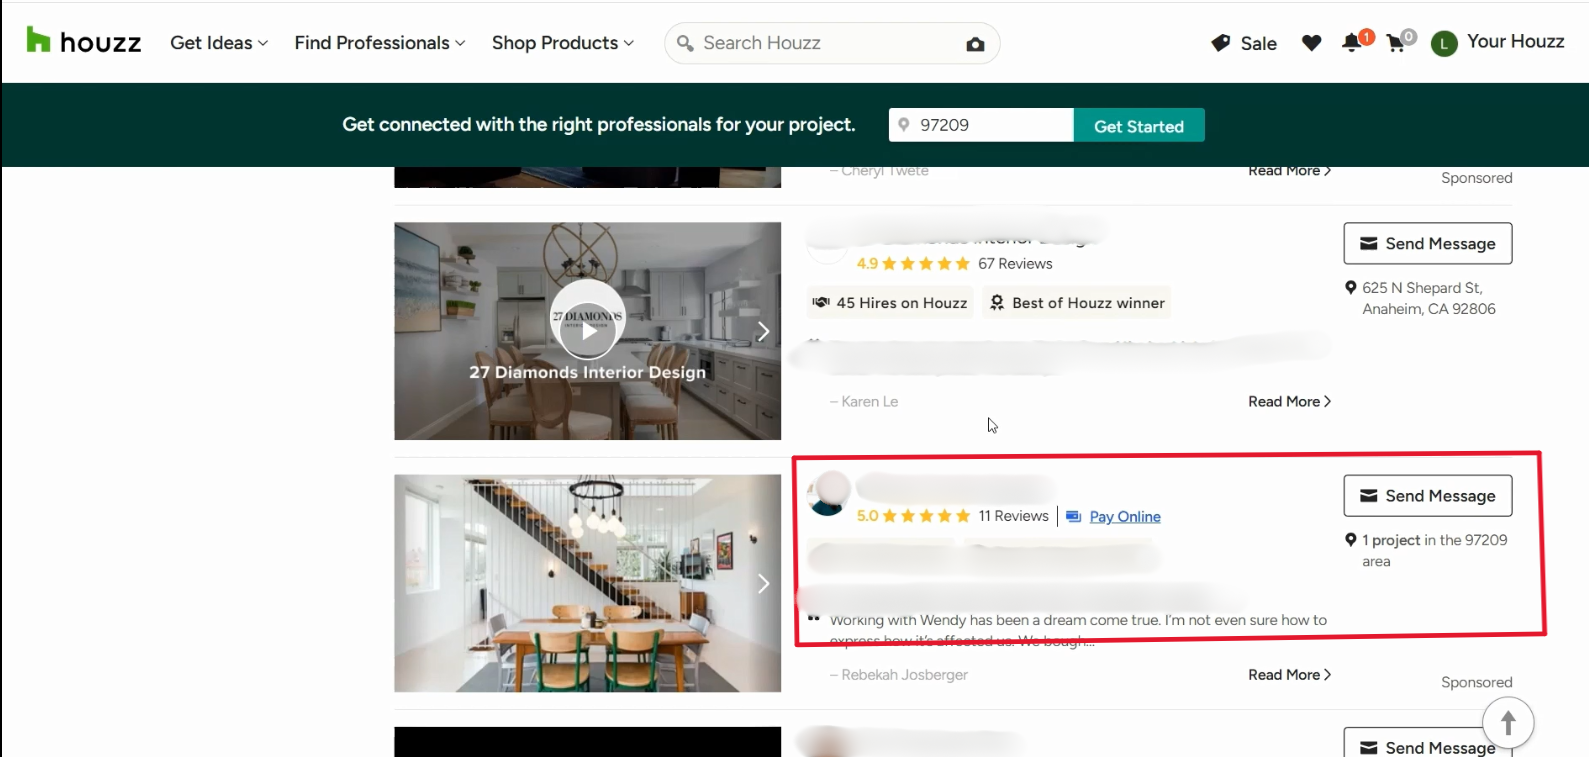1589x757 pixels.
Task: Click the 45 Hires on Houzz badge
Action: click(891, 303)
